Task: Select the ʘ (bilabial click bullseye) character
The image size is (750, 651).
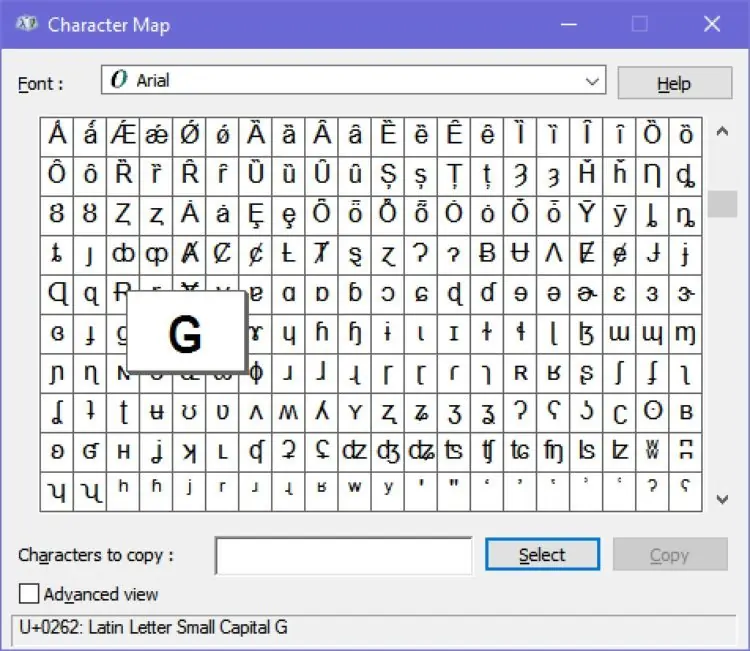Action: click(652, 413)
